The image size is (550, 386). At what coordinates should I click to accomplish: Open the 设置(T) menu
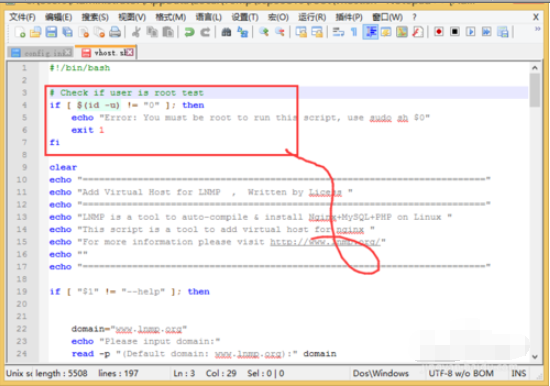point(245,17)
